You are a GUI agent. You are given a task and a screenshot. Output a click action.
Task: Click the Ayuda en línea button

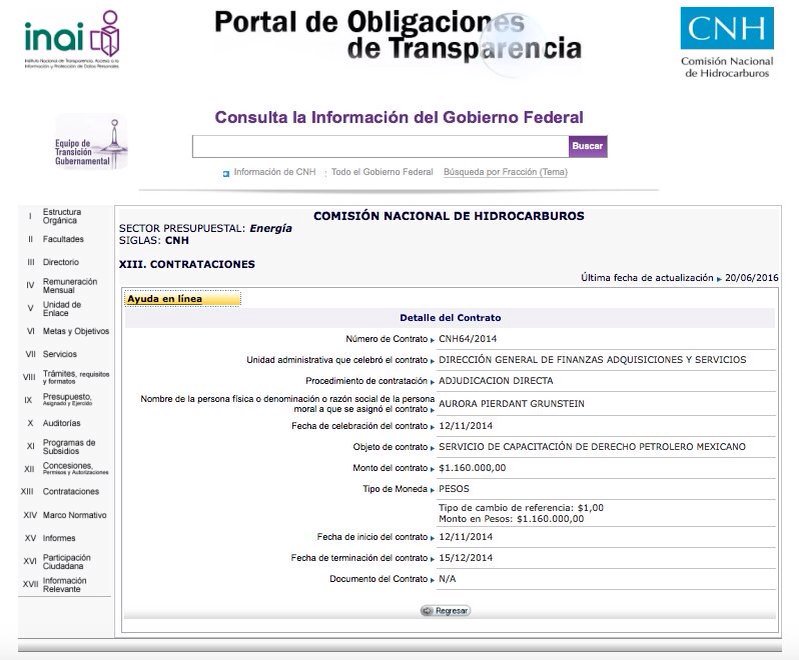(182, 299)
